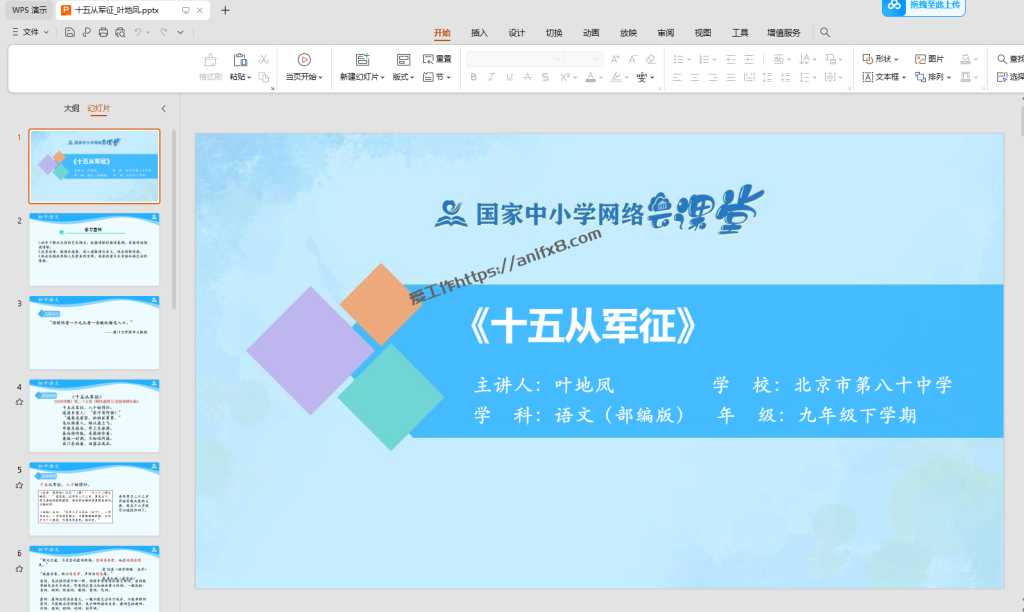This screenshot has height=612, width=1024.
Task: Expand the 版式 layout dropdown
Action: coord(403,77)
